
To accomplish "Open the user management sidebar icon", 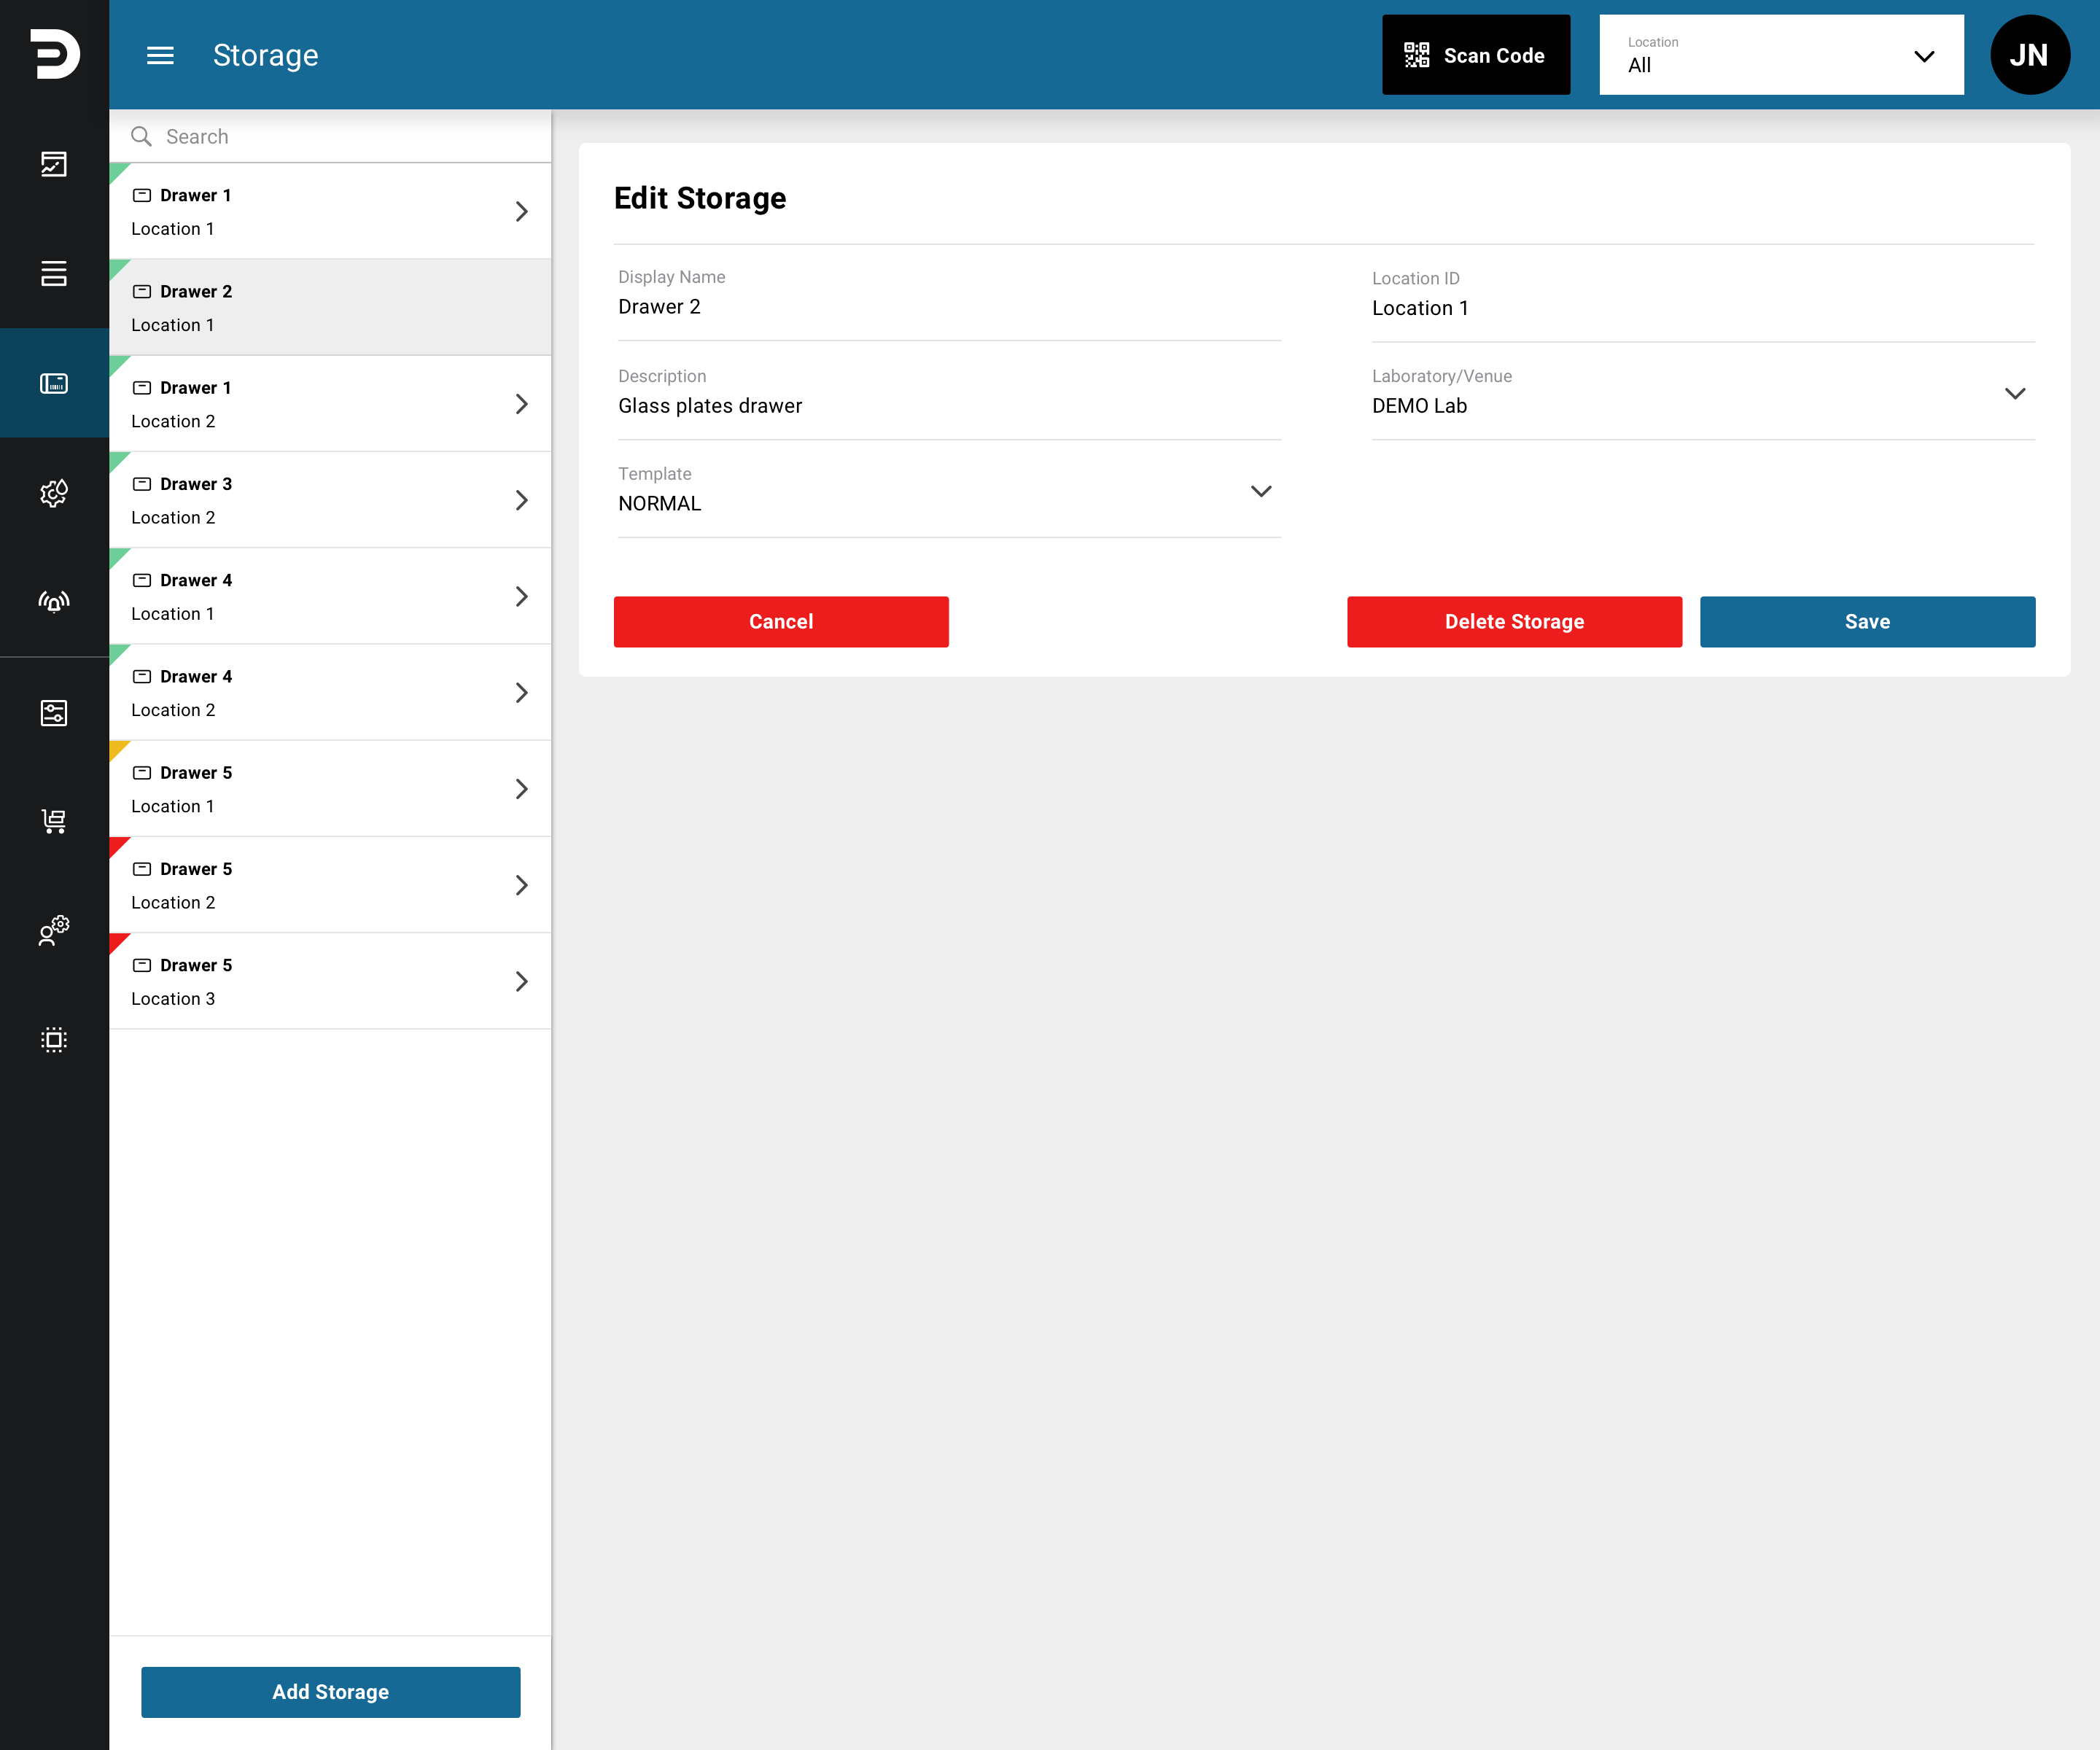I will tap(54, 930).
